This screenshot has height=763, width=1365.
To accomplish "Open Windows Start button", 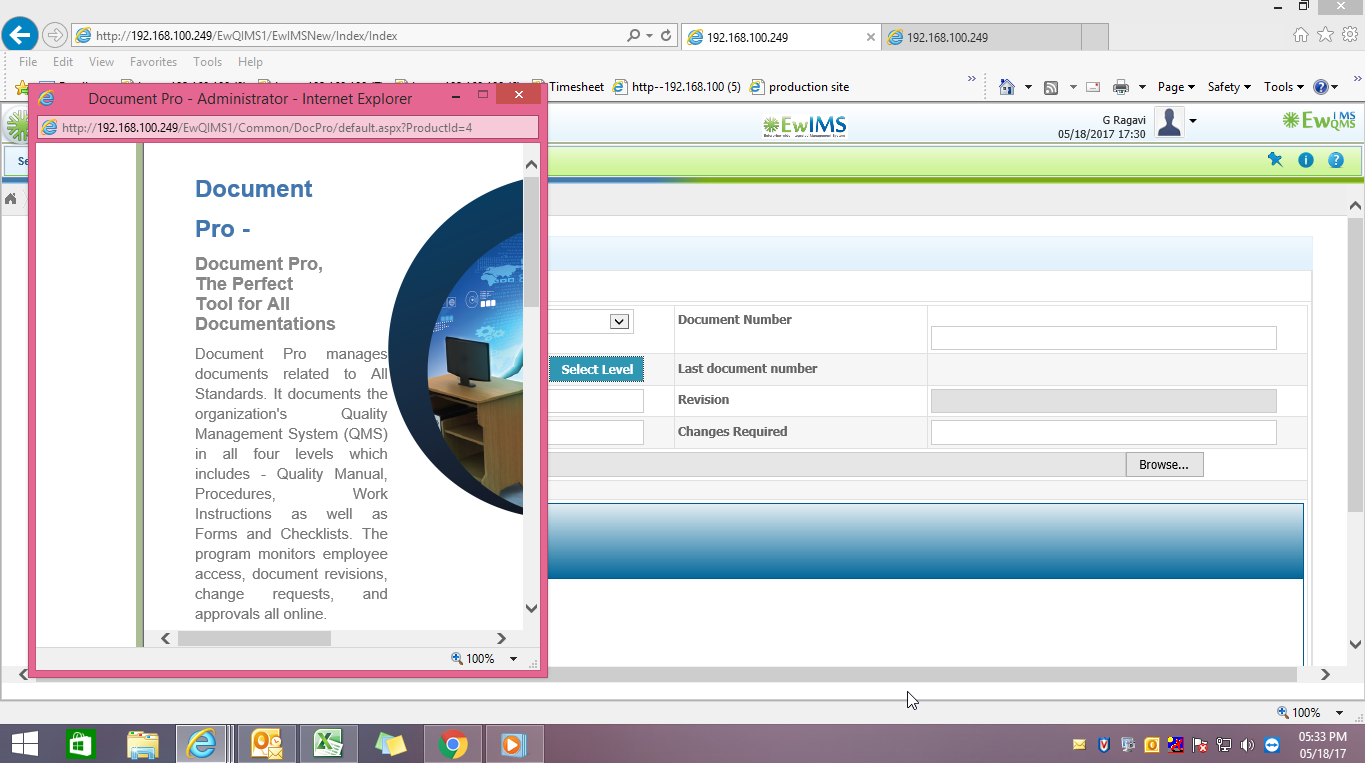I will [x=24, y=744].
